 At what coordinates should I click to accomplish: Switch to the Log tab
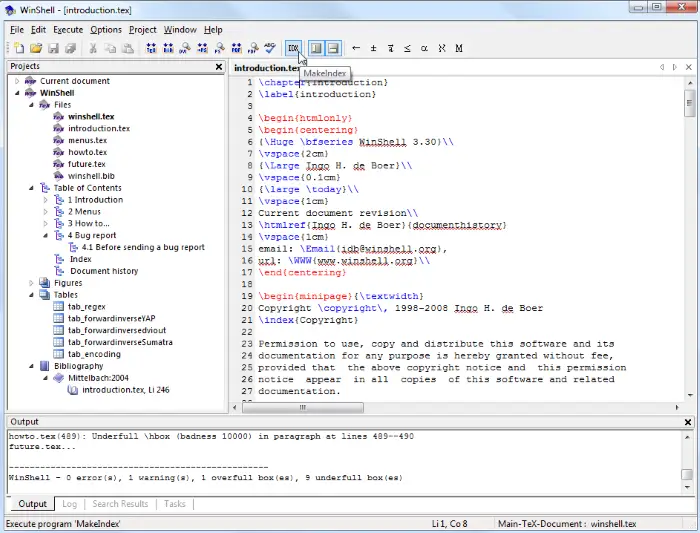70,504
